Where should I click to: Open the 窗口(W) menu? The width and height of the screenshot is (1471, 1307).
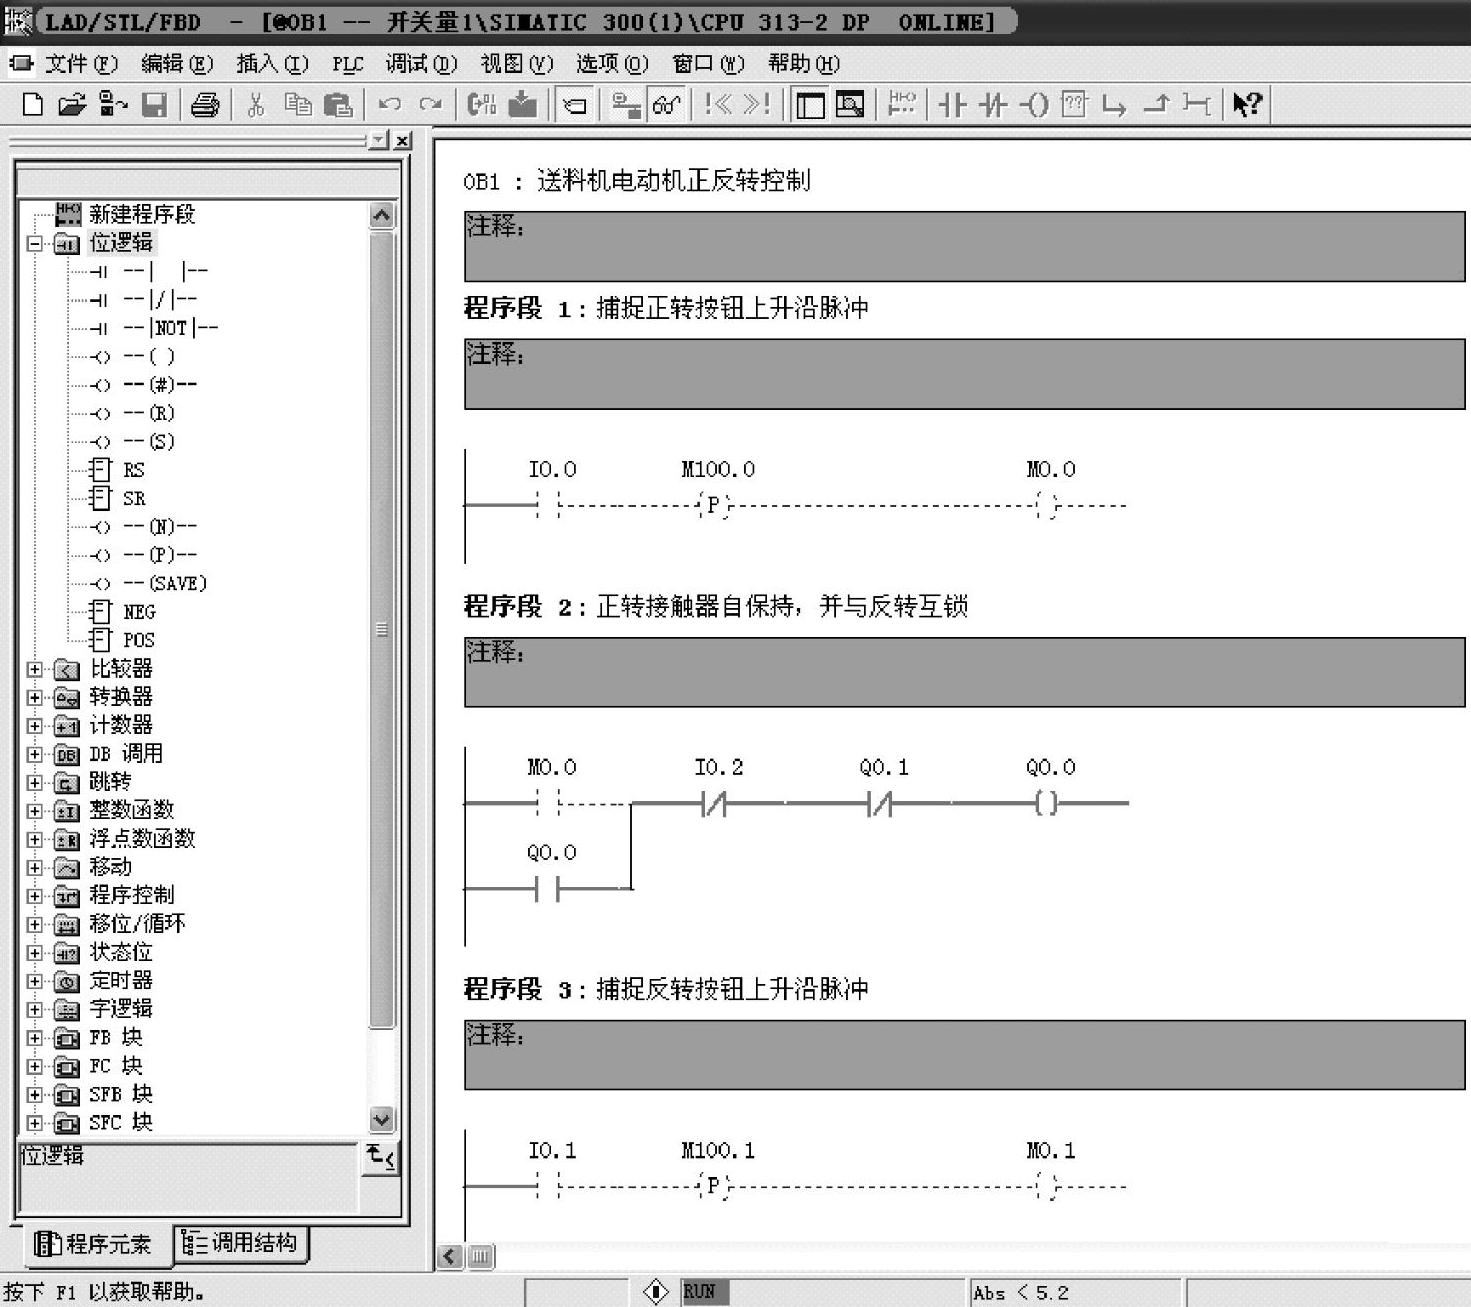708,64
